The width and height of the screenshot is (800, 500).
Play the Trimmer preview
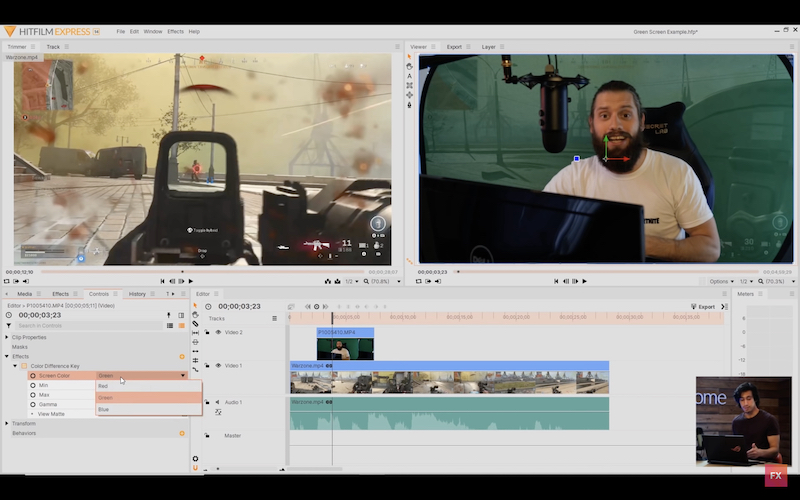(x=191, y=281)
